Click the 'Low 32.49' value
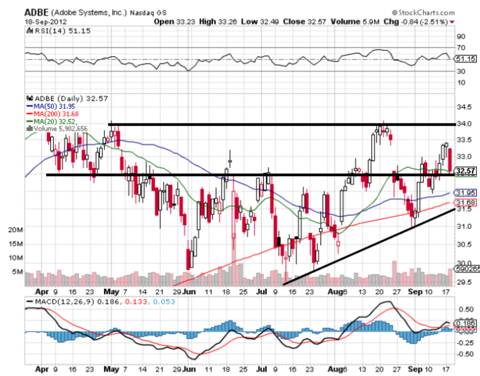The width and height of the screenshot is (480, 376). tap(260, 22)
